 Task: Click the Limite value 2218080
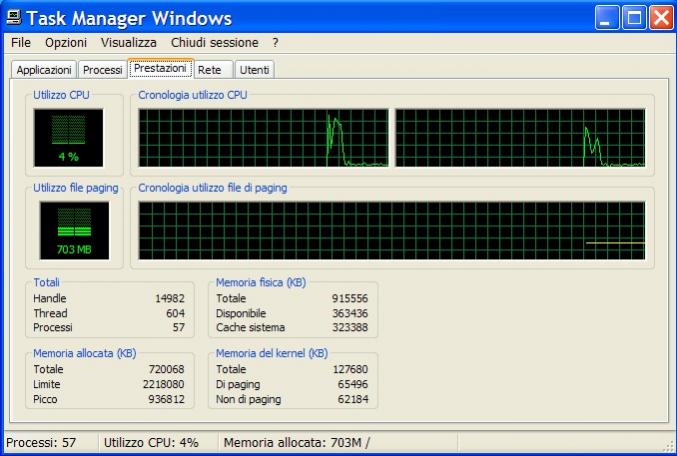[x=164, y=384]
